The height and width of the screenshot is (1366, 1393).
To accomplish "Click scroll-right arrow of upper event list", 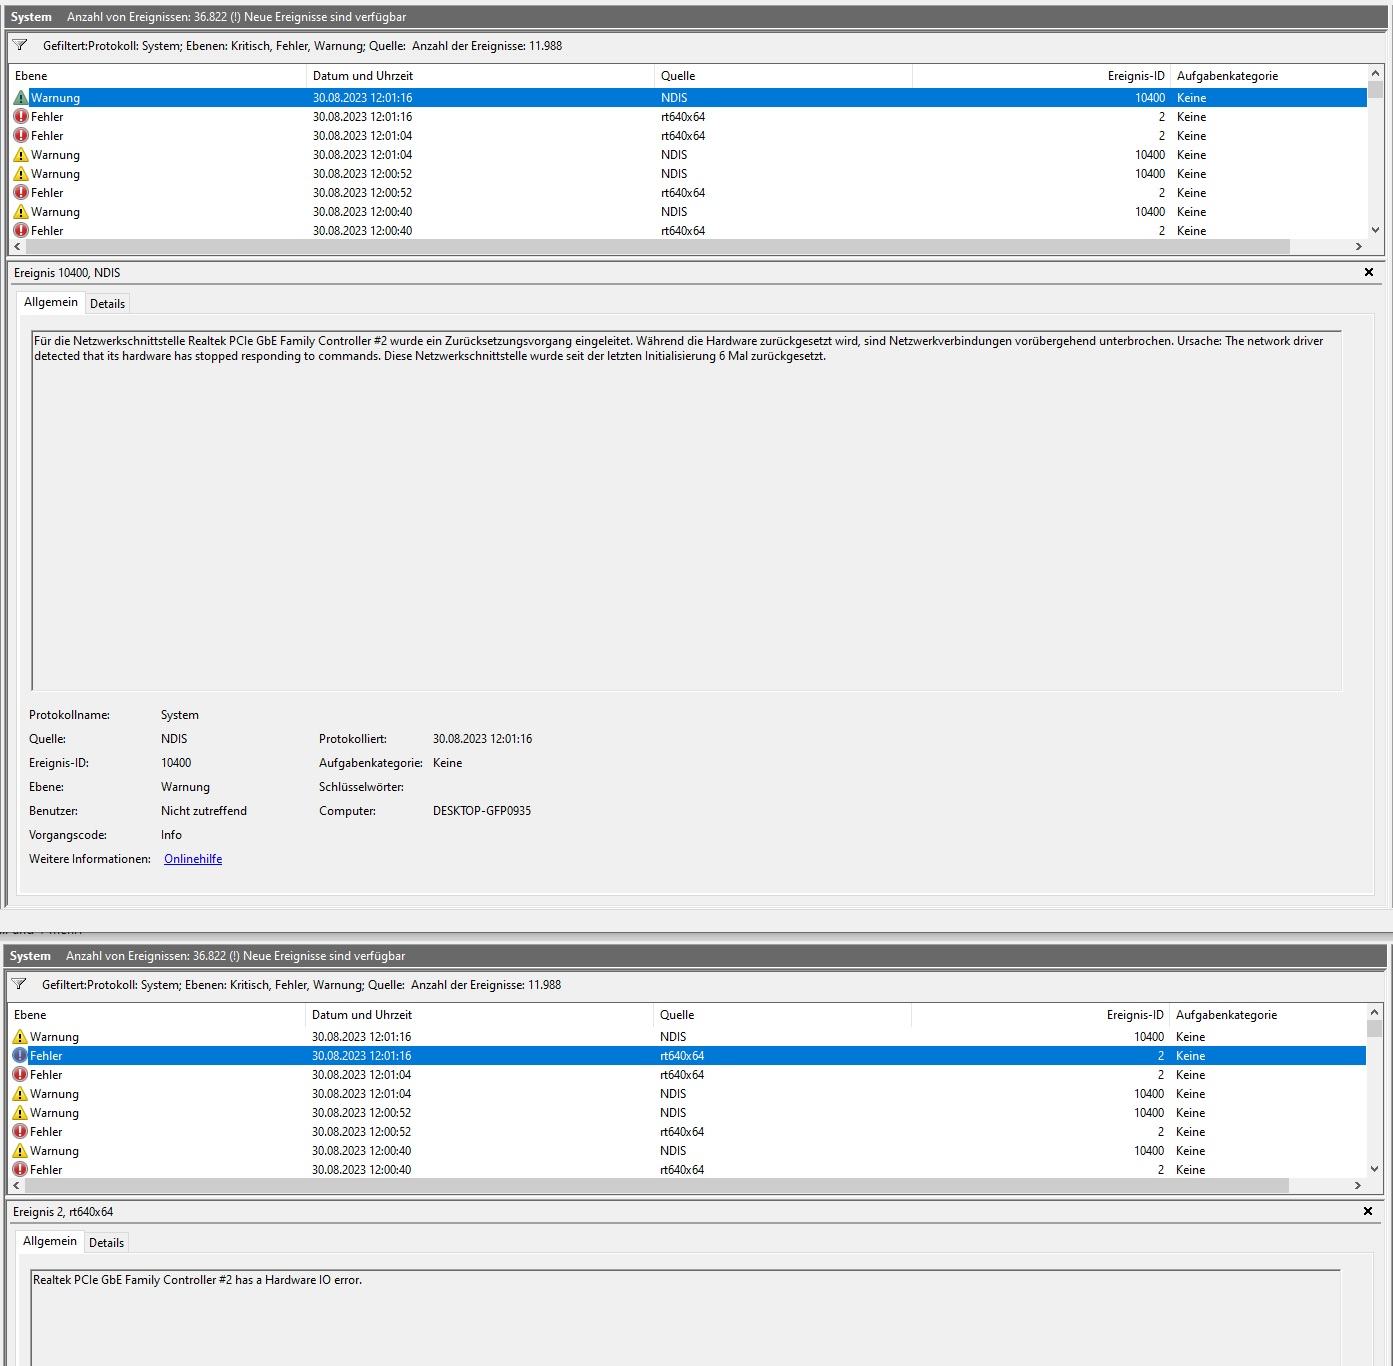I will point(1358,246).
